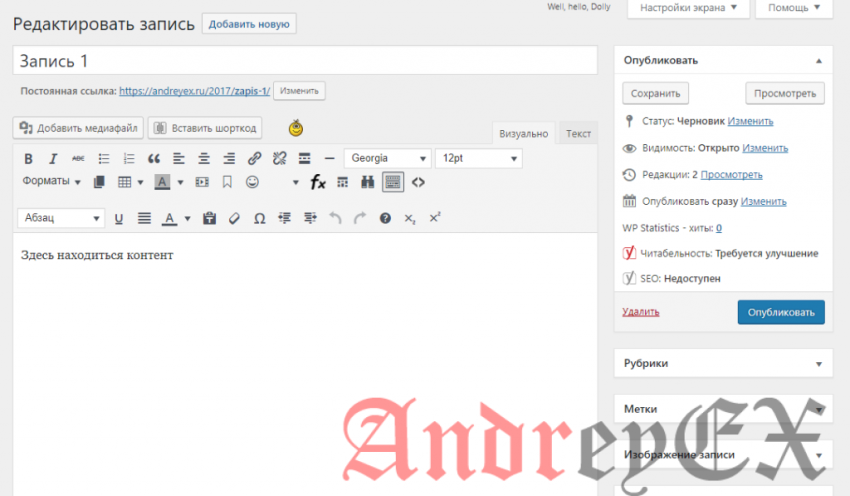Insert special character Omega
This screenshot has width=850, height=496.
point(260,218)
